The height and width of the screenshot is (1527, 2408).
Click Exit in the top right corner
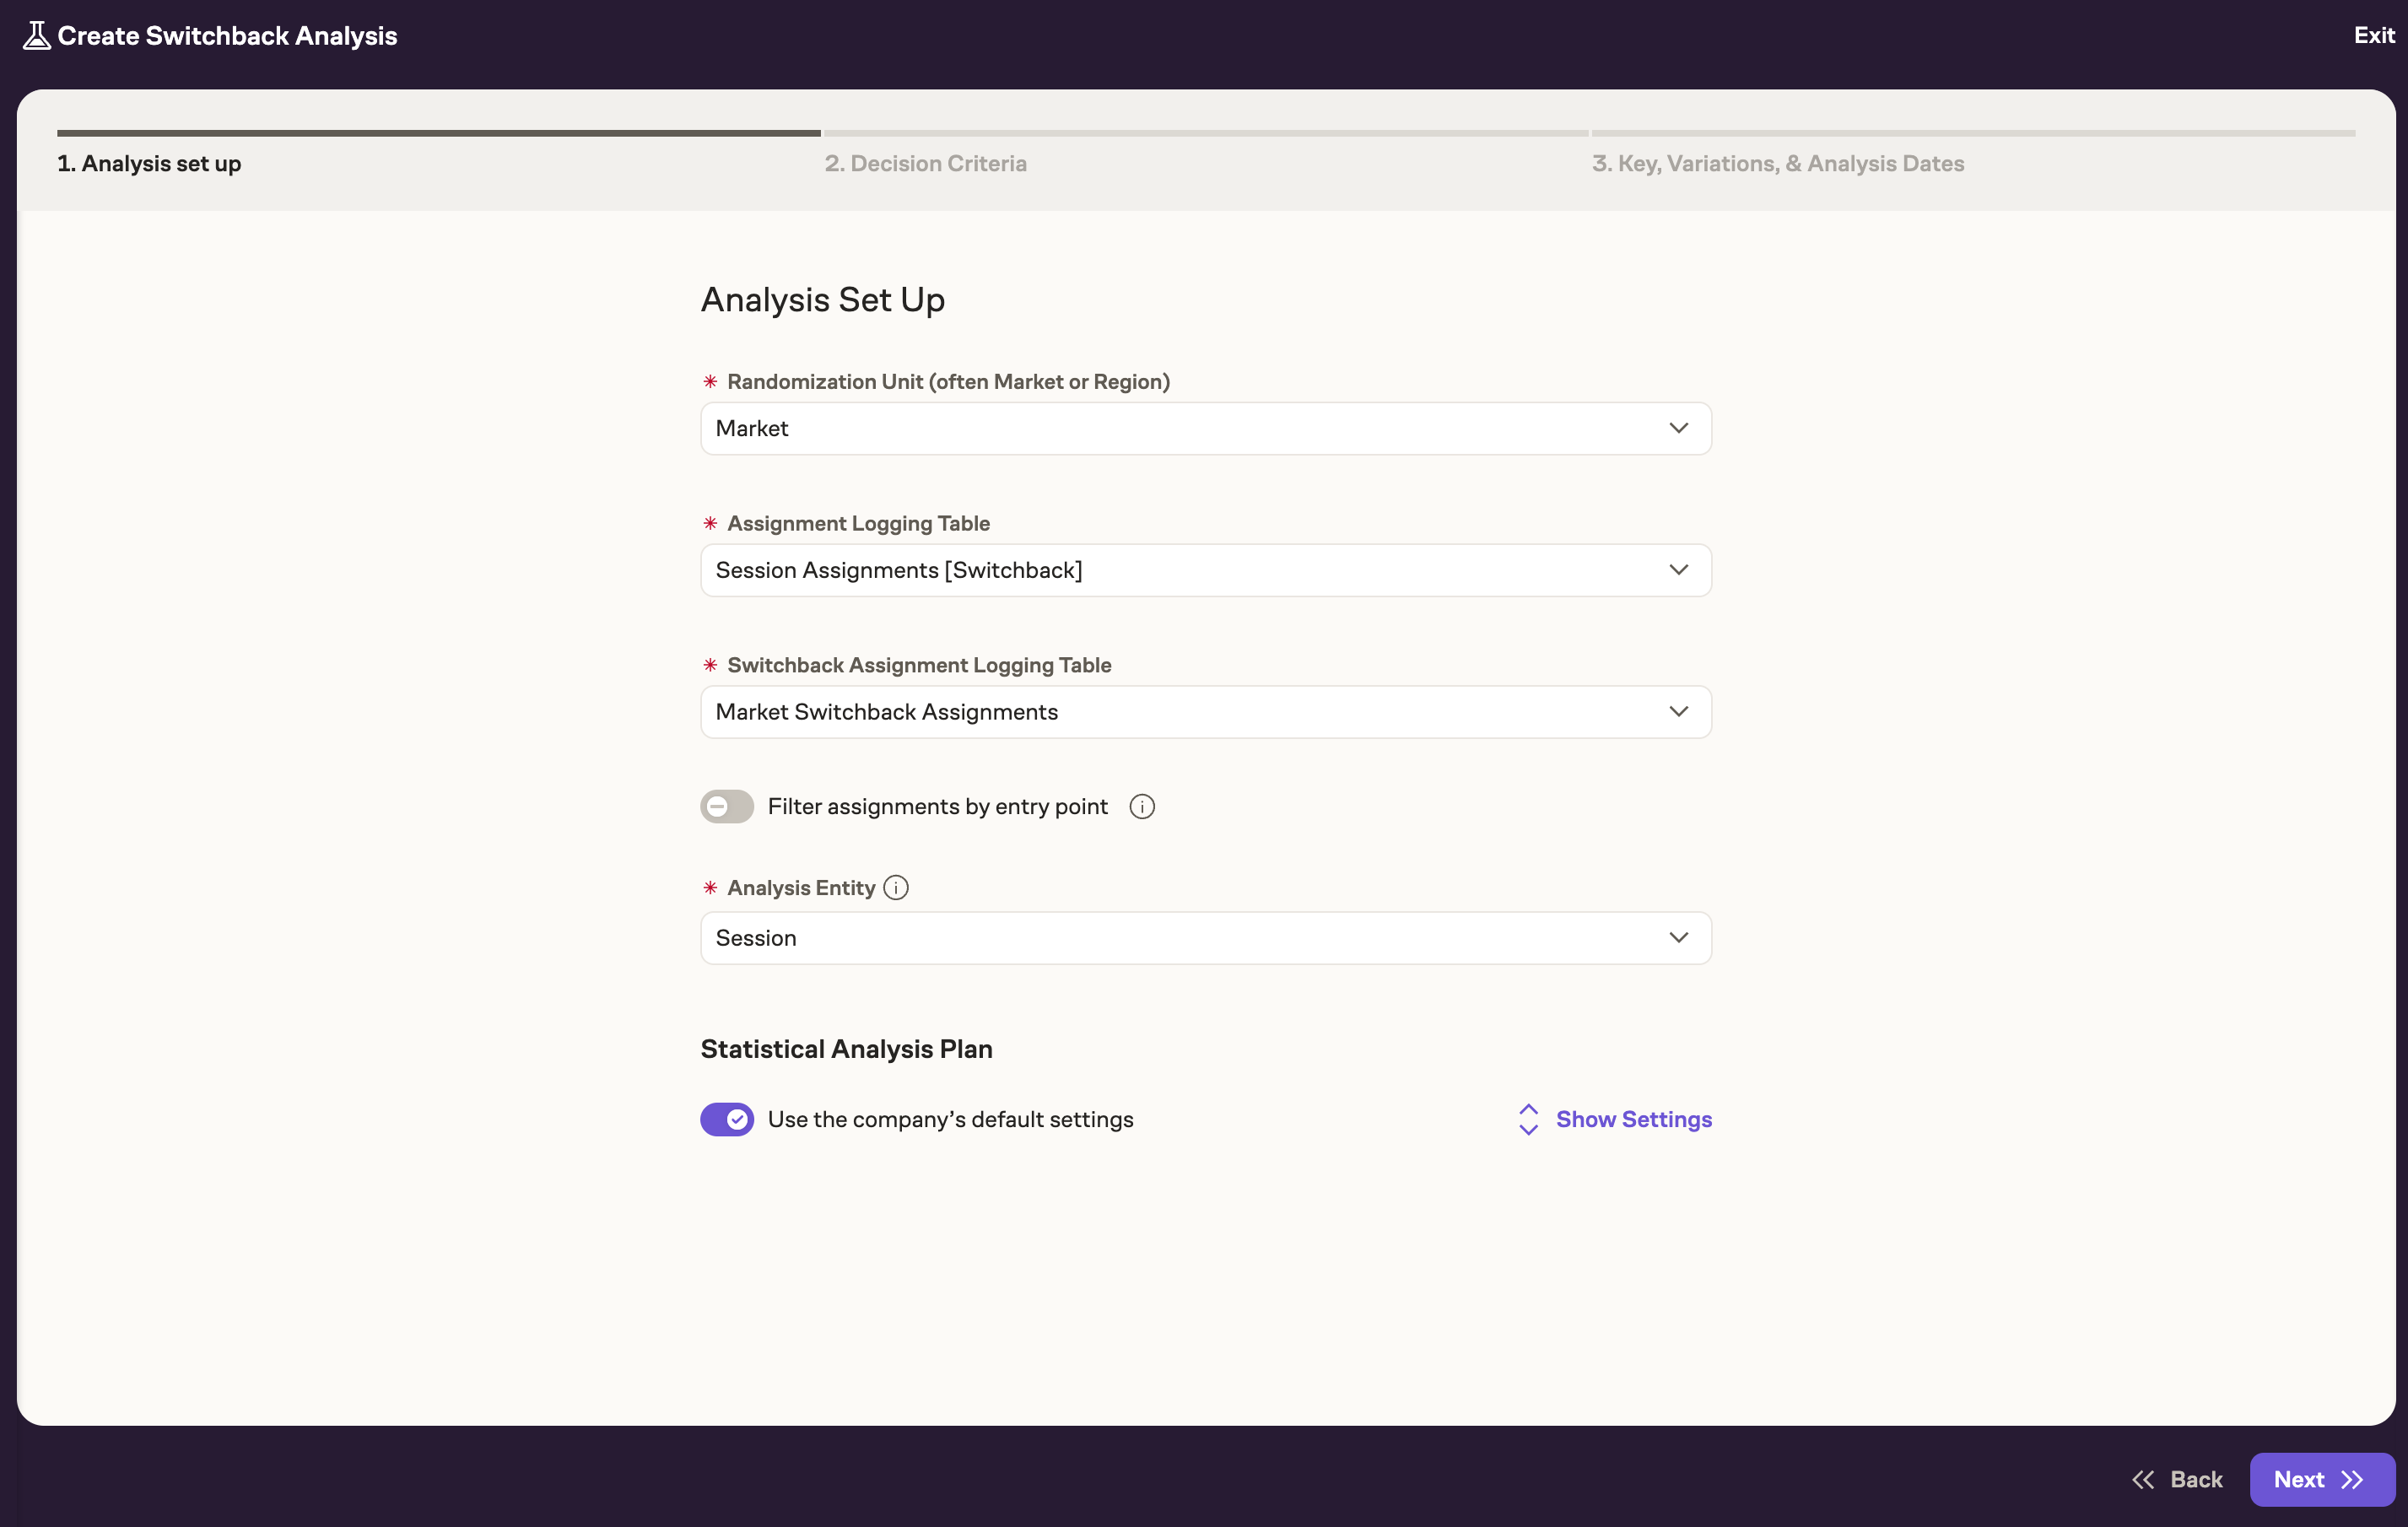click(2374, 35)
